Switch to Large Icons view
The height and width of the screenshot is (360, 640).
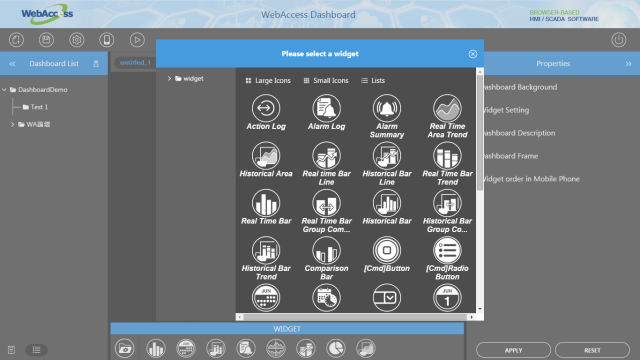268,80
